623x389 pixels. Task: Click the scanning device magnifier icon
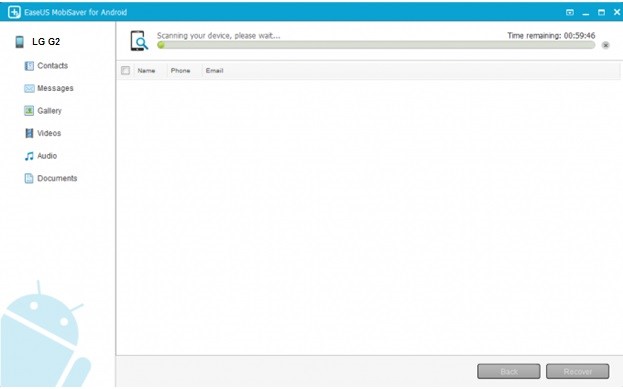tap(139, 41)
